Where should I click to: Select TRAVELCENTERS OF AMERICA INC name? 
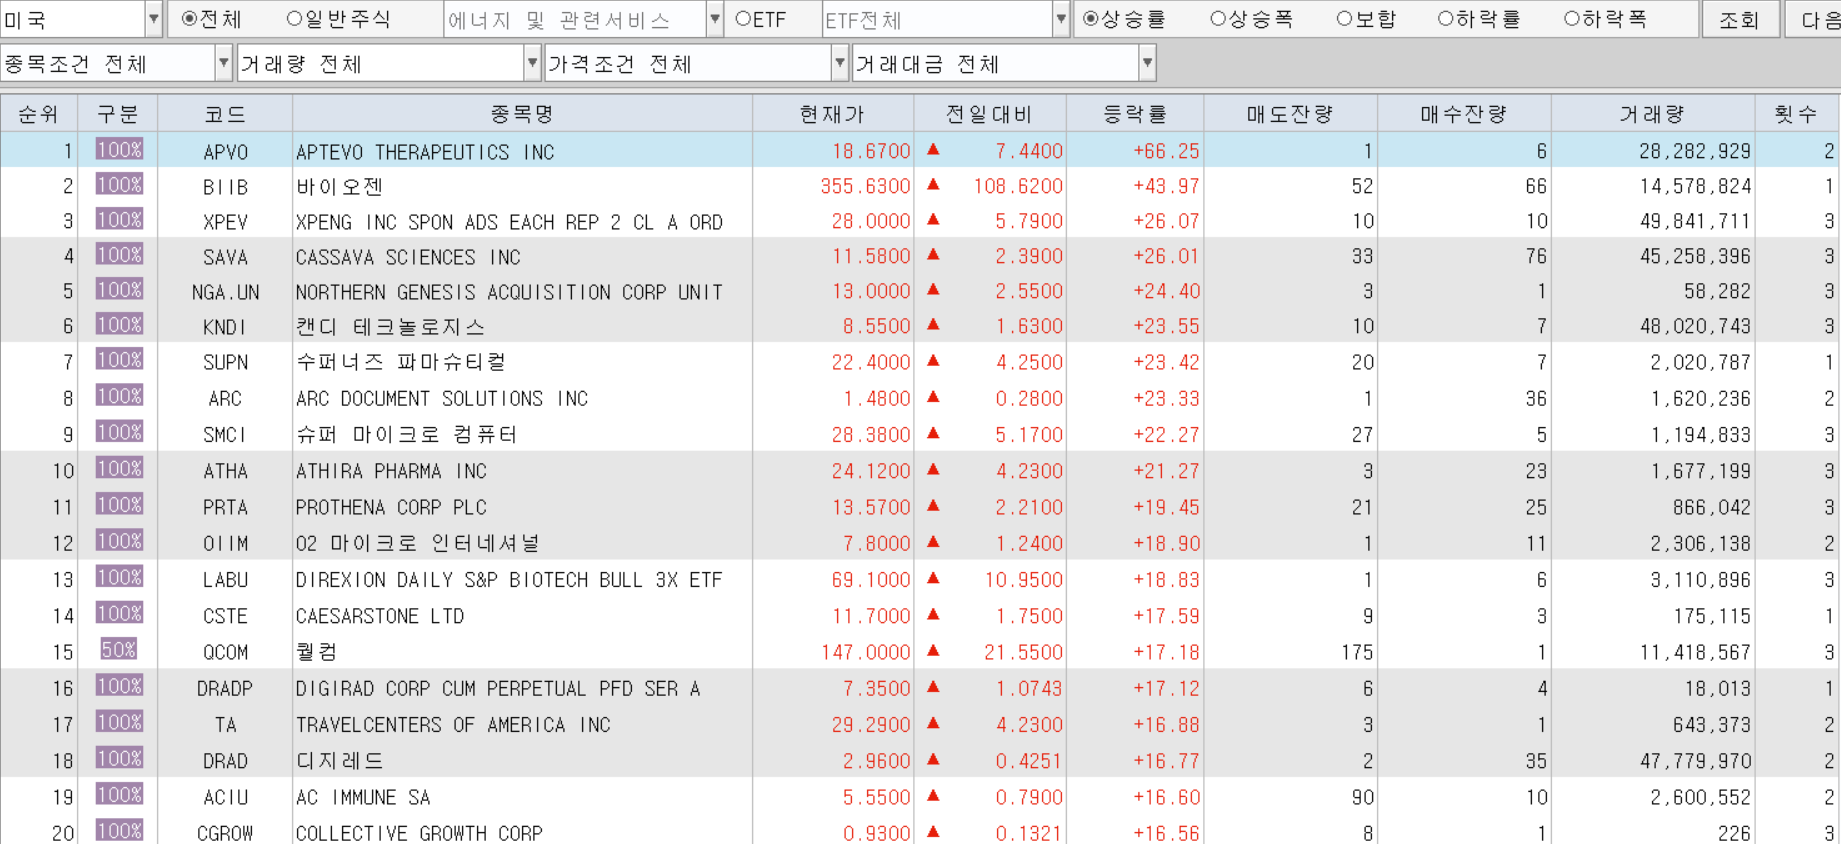click(x=453, y=725)
